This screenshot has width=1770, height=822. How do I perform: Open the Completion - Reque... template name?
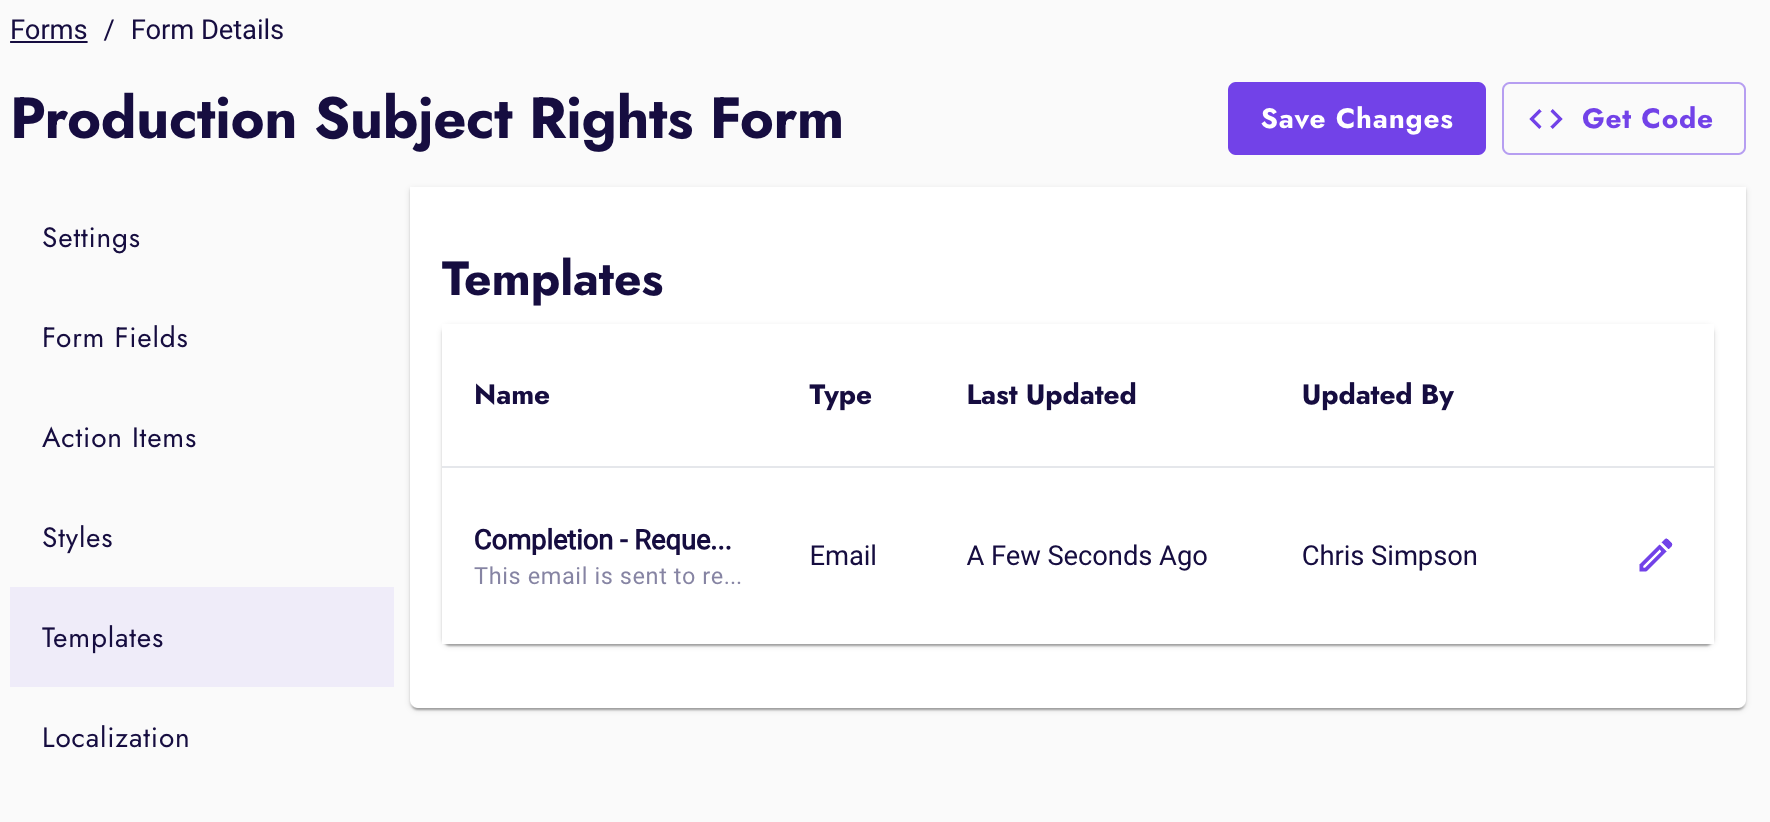click(603, 540)
